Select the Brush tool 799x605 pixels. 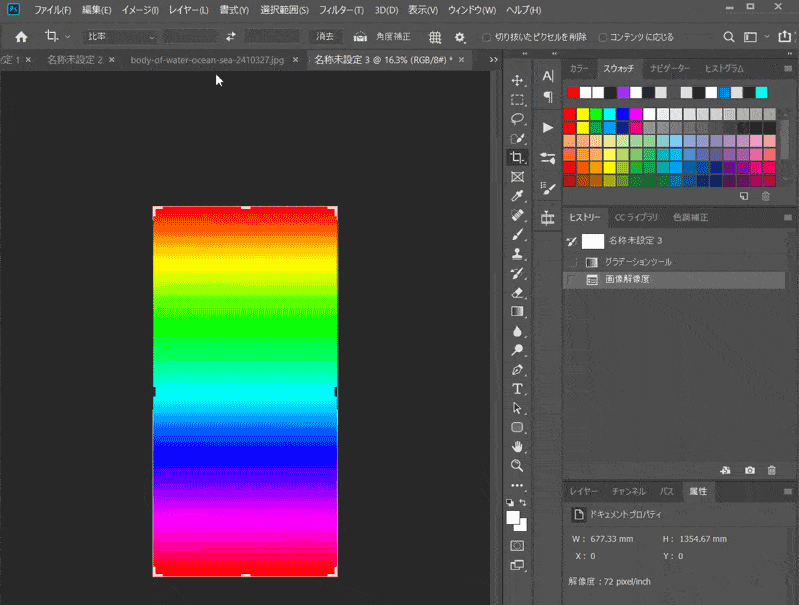coord(517,234)
